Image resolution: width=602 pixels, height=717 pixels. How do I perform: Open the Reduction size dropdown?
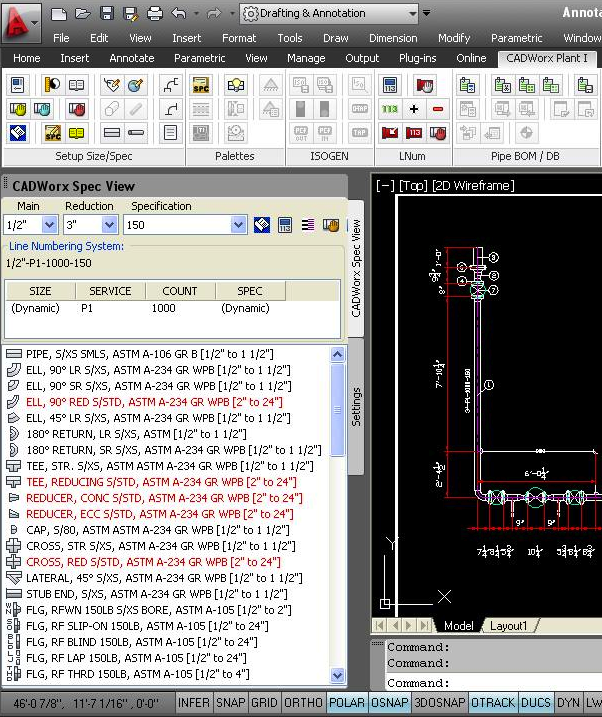pos(109,225)
